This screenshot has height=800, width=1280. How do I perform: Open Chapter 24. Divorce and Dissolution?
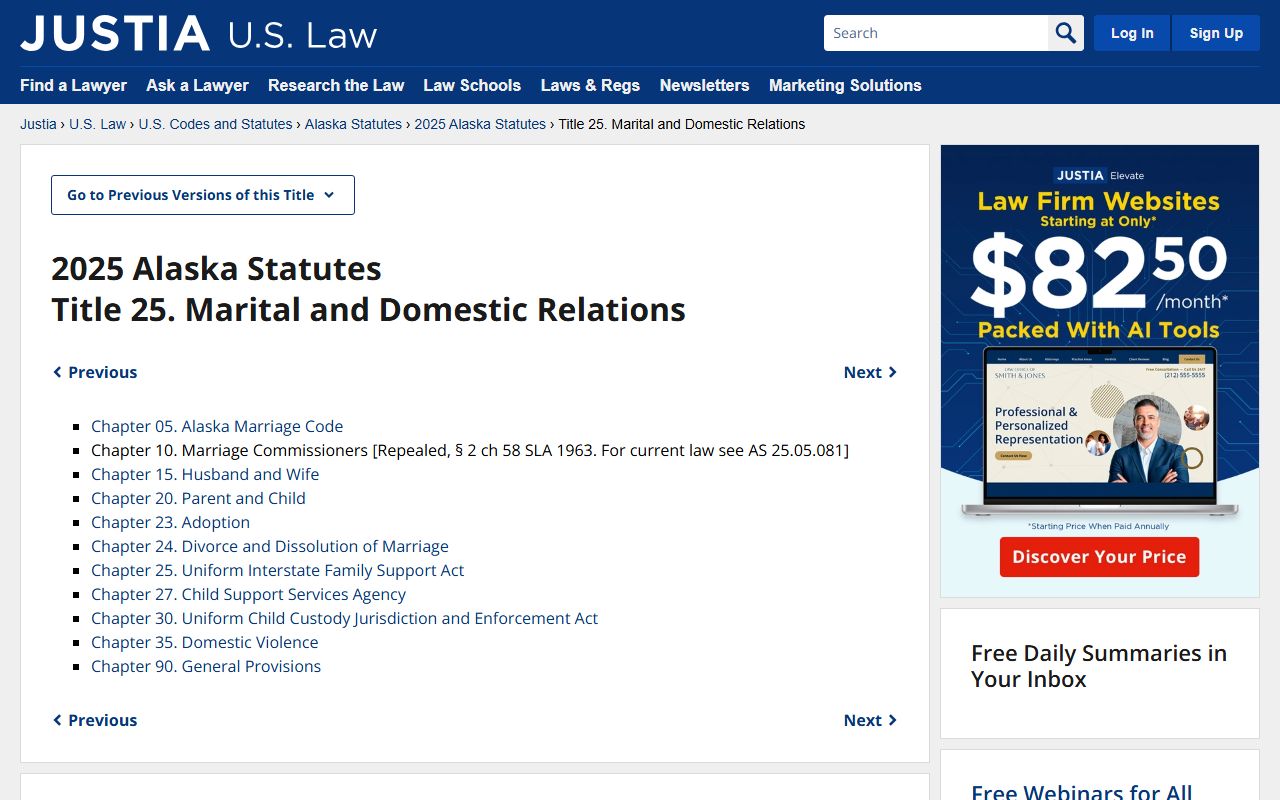[x=270, y=546]
